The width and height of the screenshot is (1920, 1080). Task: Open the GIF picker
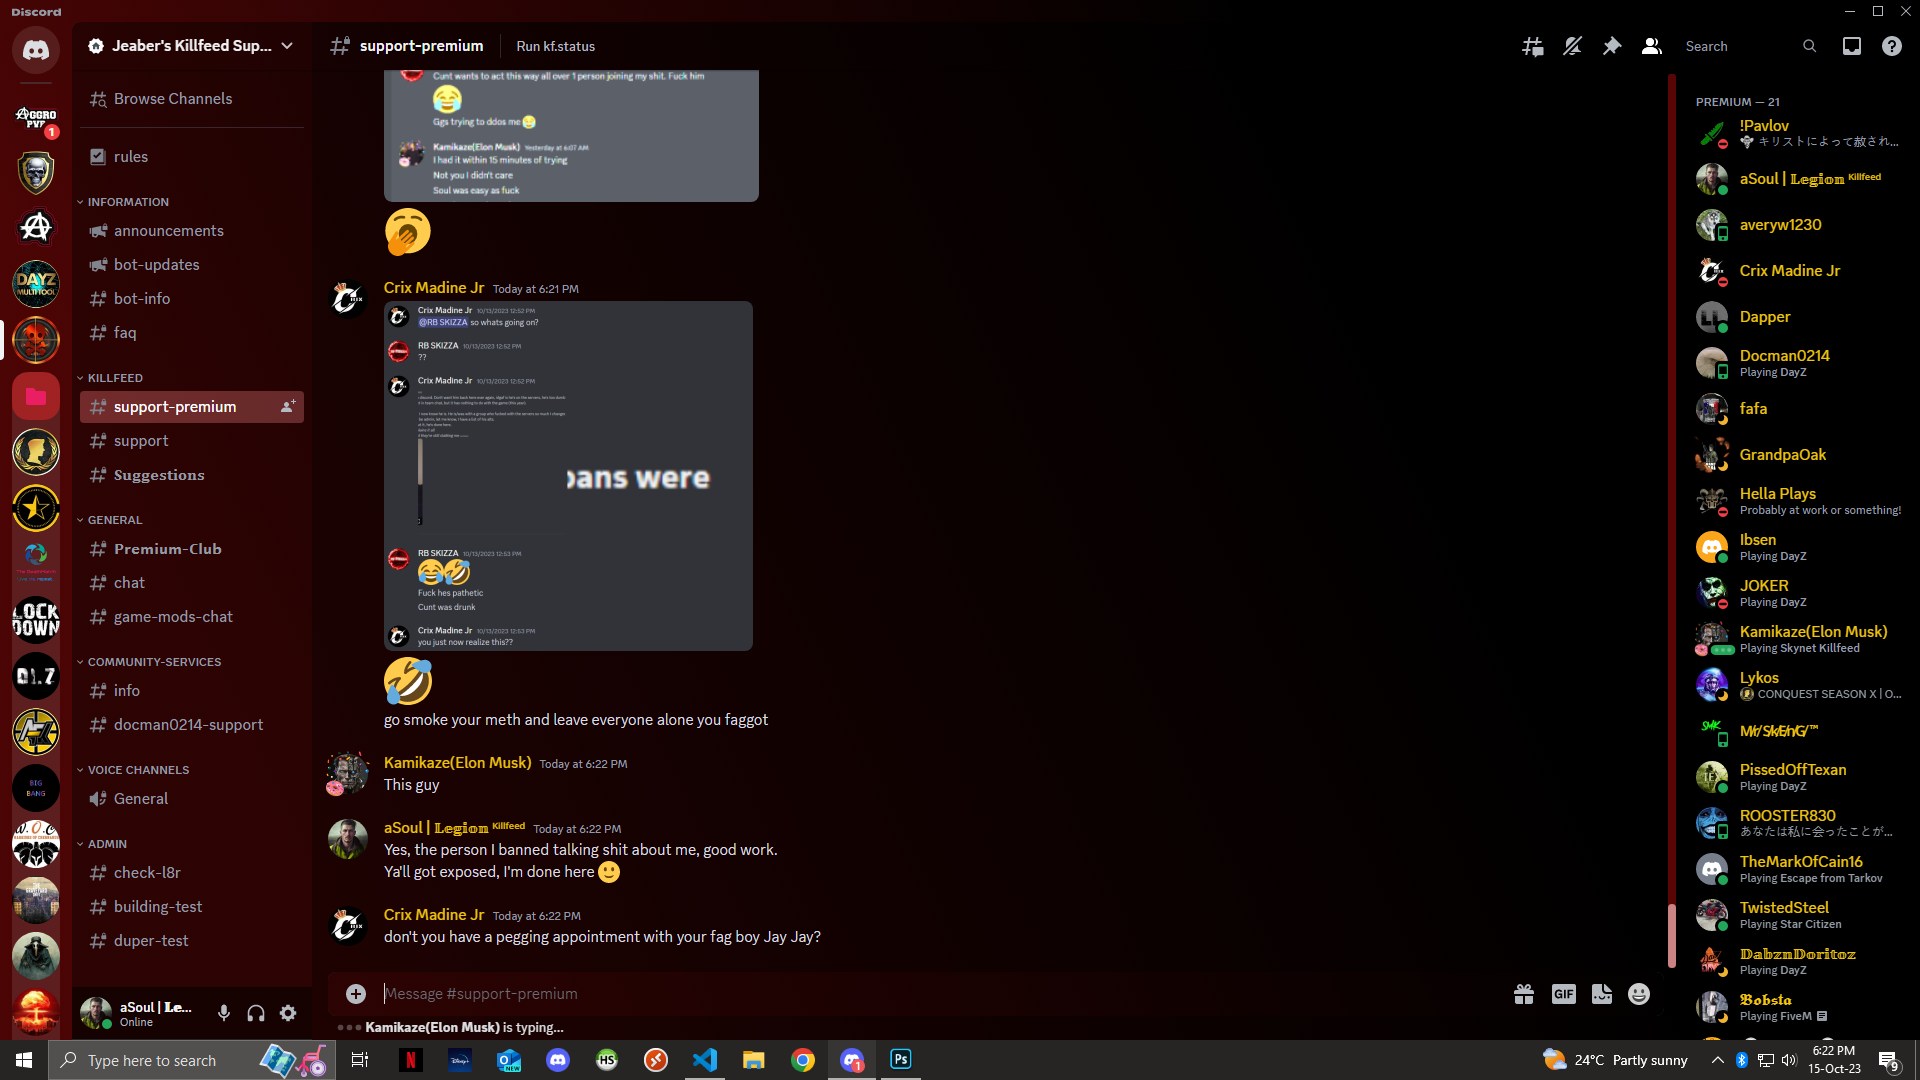pyautogui.click(x=1564, y=994)
